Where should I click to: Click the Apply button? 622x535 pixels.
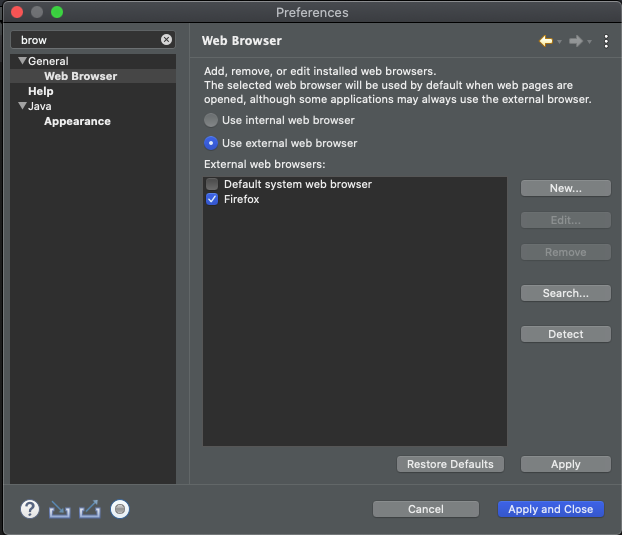pyautogui.click(x=566, y=464)
